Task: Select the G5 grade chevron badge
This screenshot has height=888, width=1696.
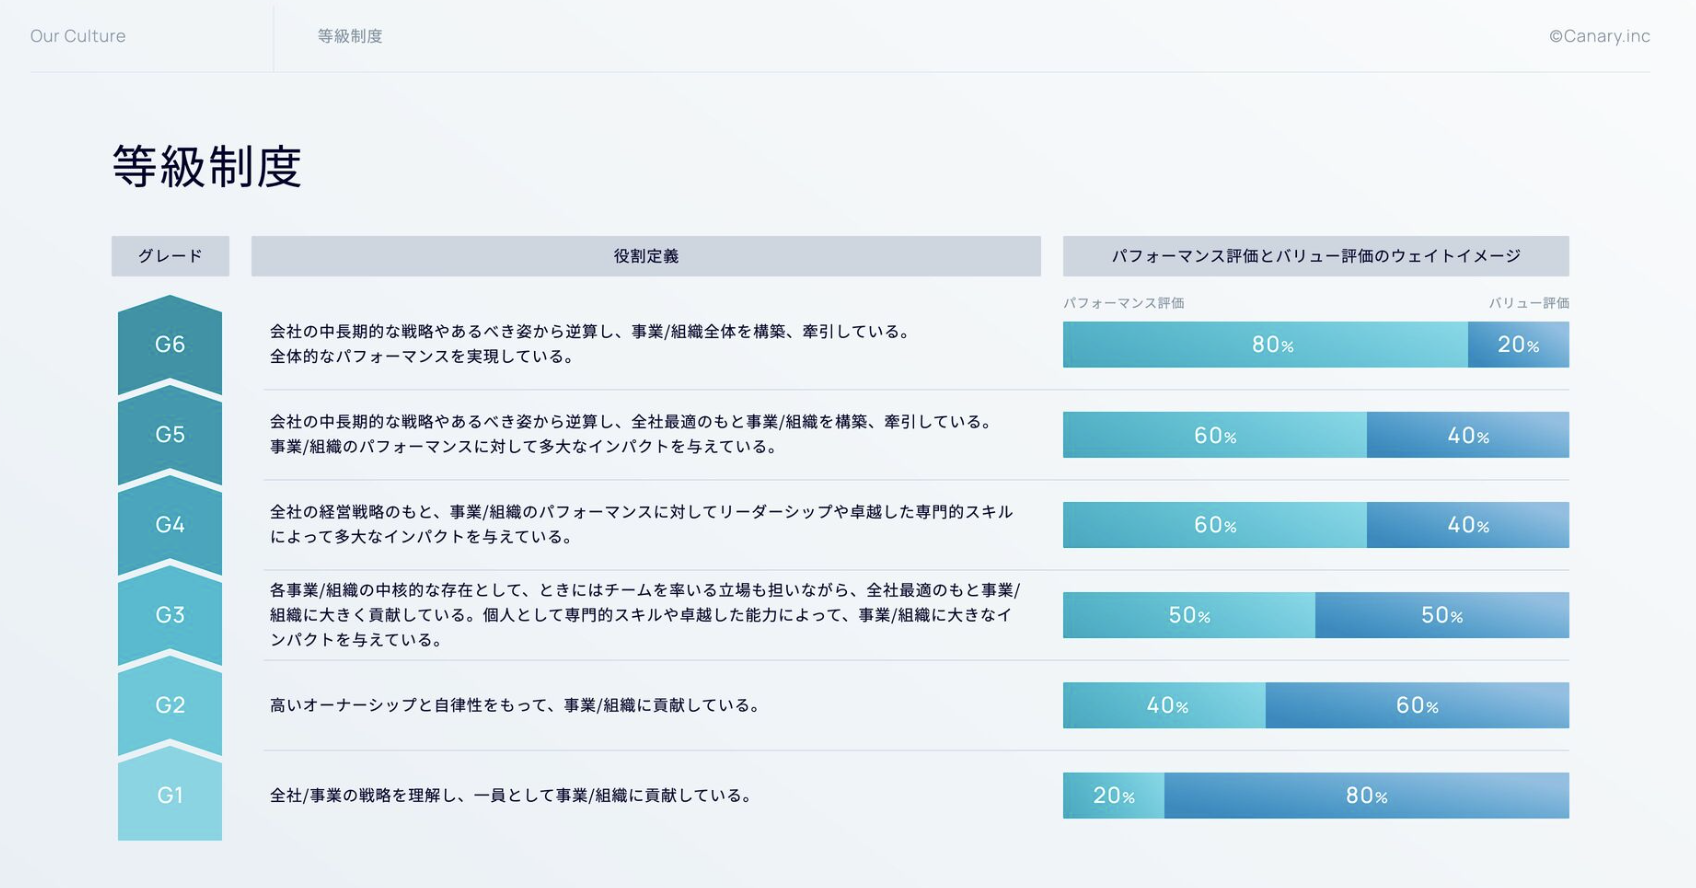Action: tap(170, 434)
